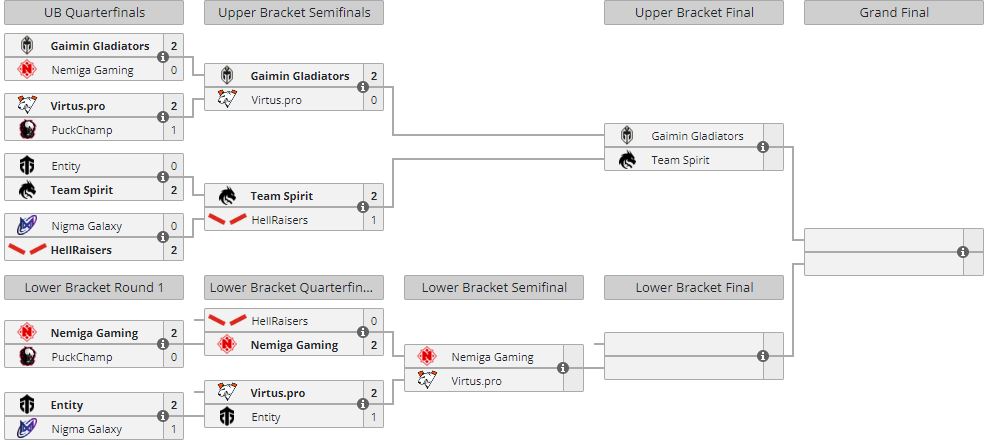The image size is (986, 445).
Task: Show match info for Team Spirit vs HellRaisers
Action: pyautogui.click(x=363, y=208)
